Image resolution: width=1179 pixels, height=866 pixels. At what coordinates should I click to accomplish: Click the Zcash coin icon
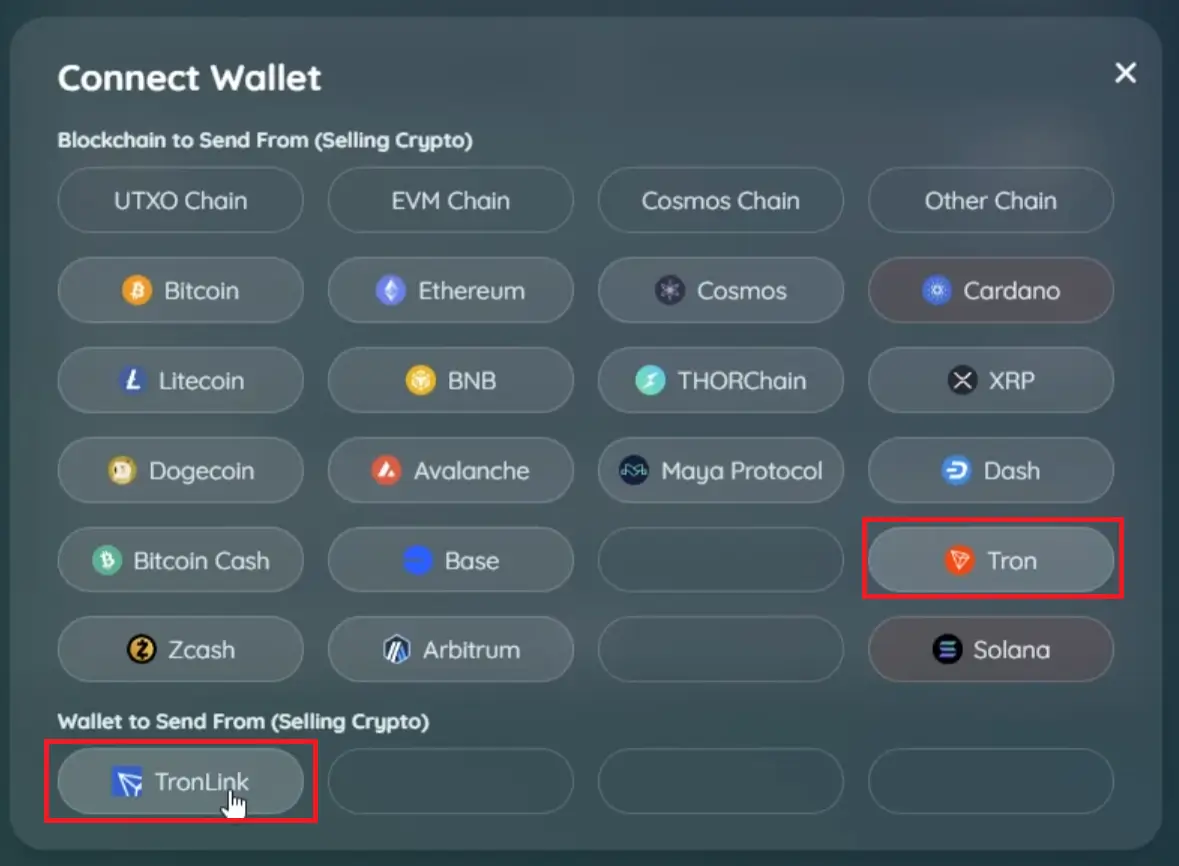coord(142,650)
